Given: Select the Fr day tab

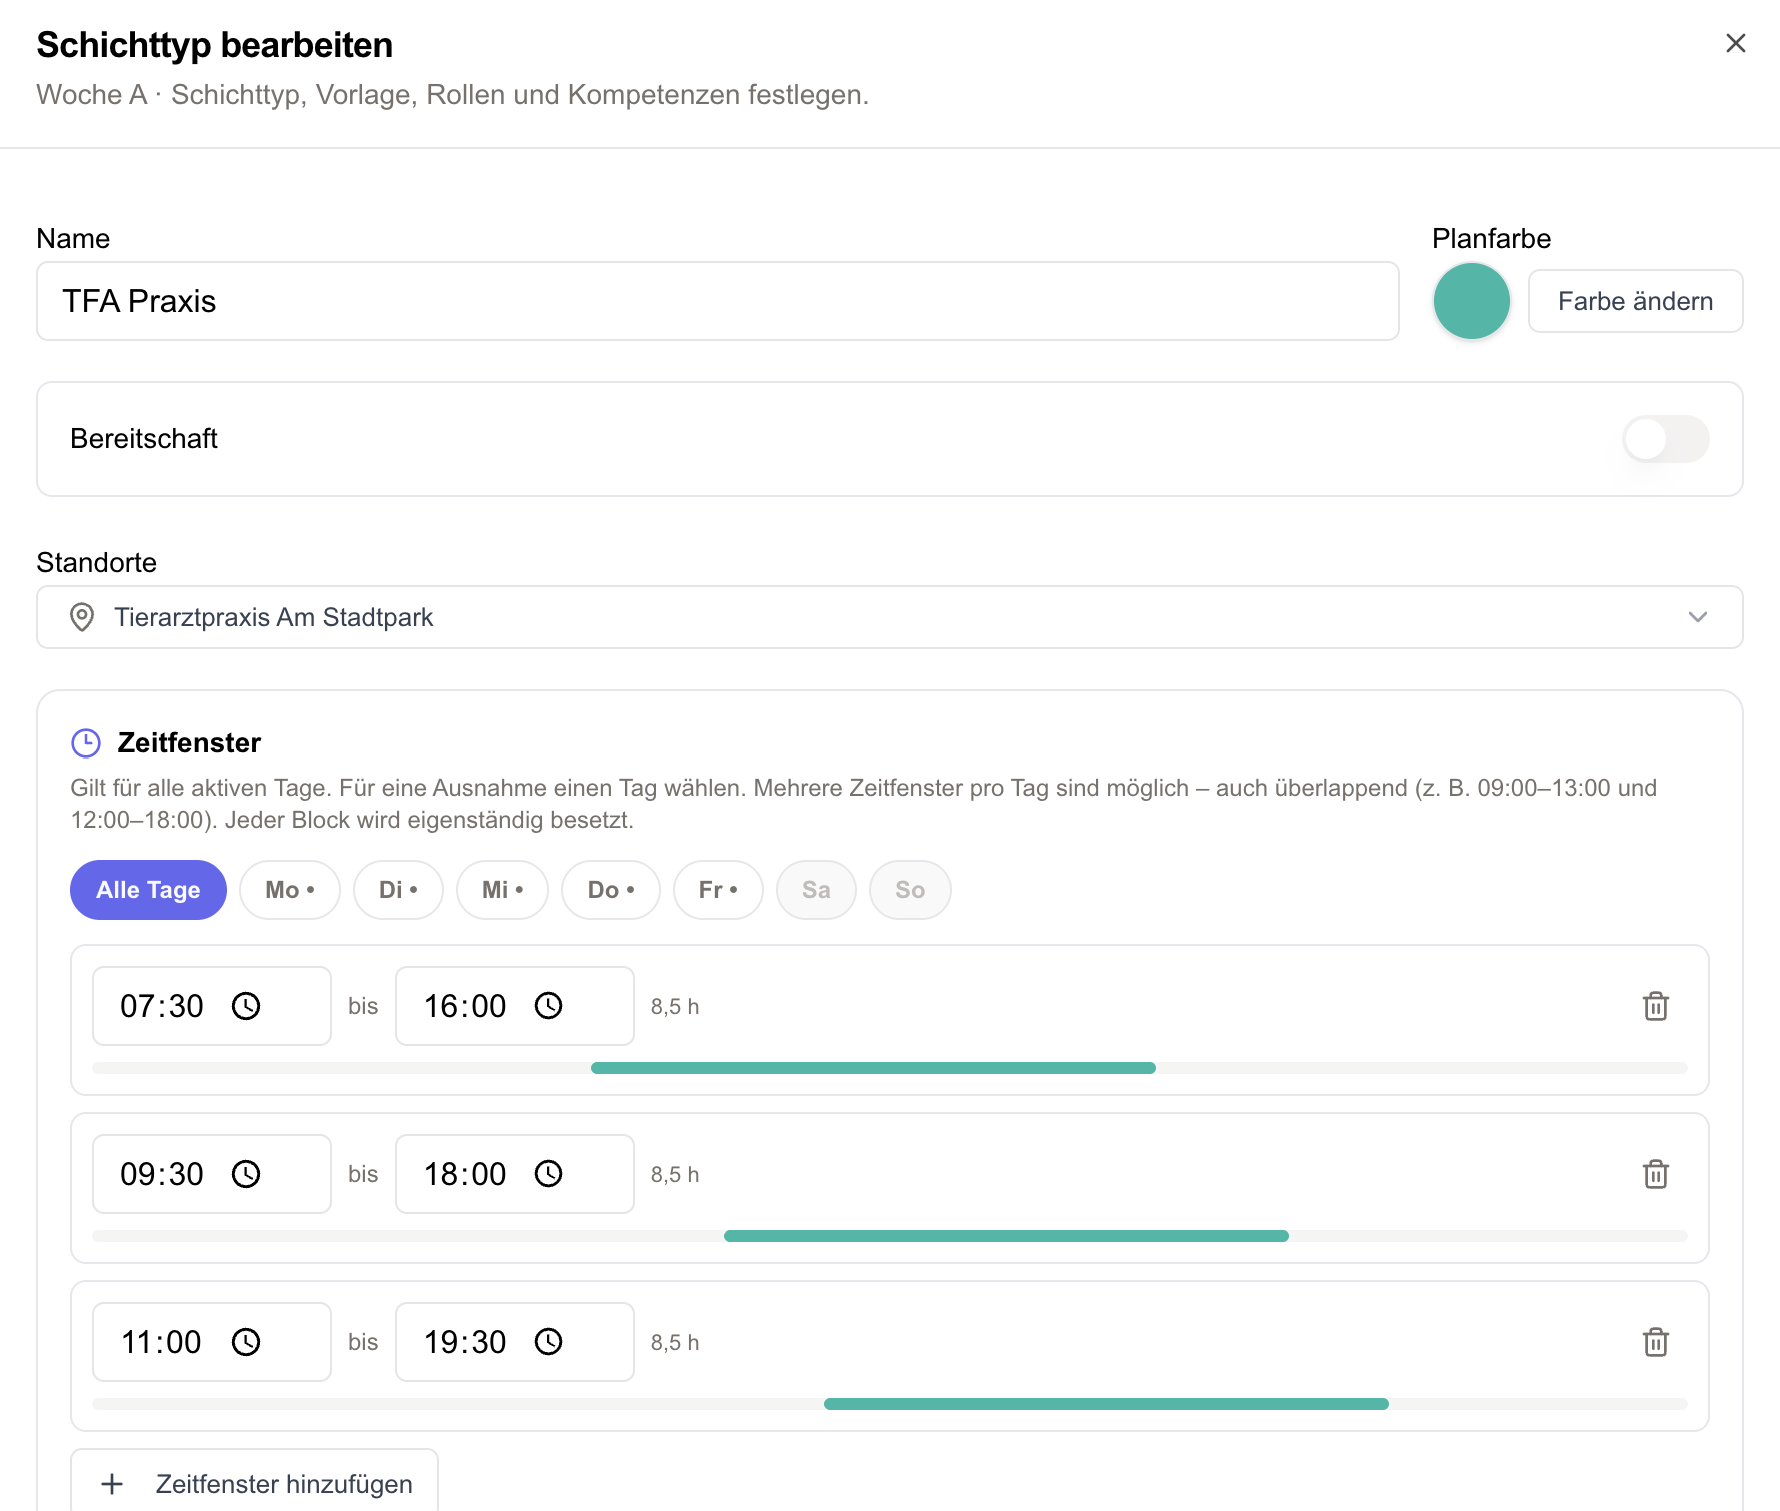Looking at the screenshot, I should pos(718,890).
